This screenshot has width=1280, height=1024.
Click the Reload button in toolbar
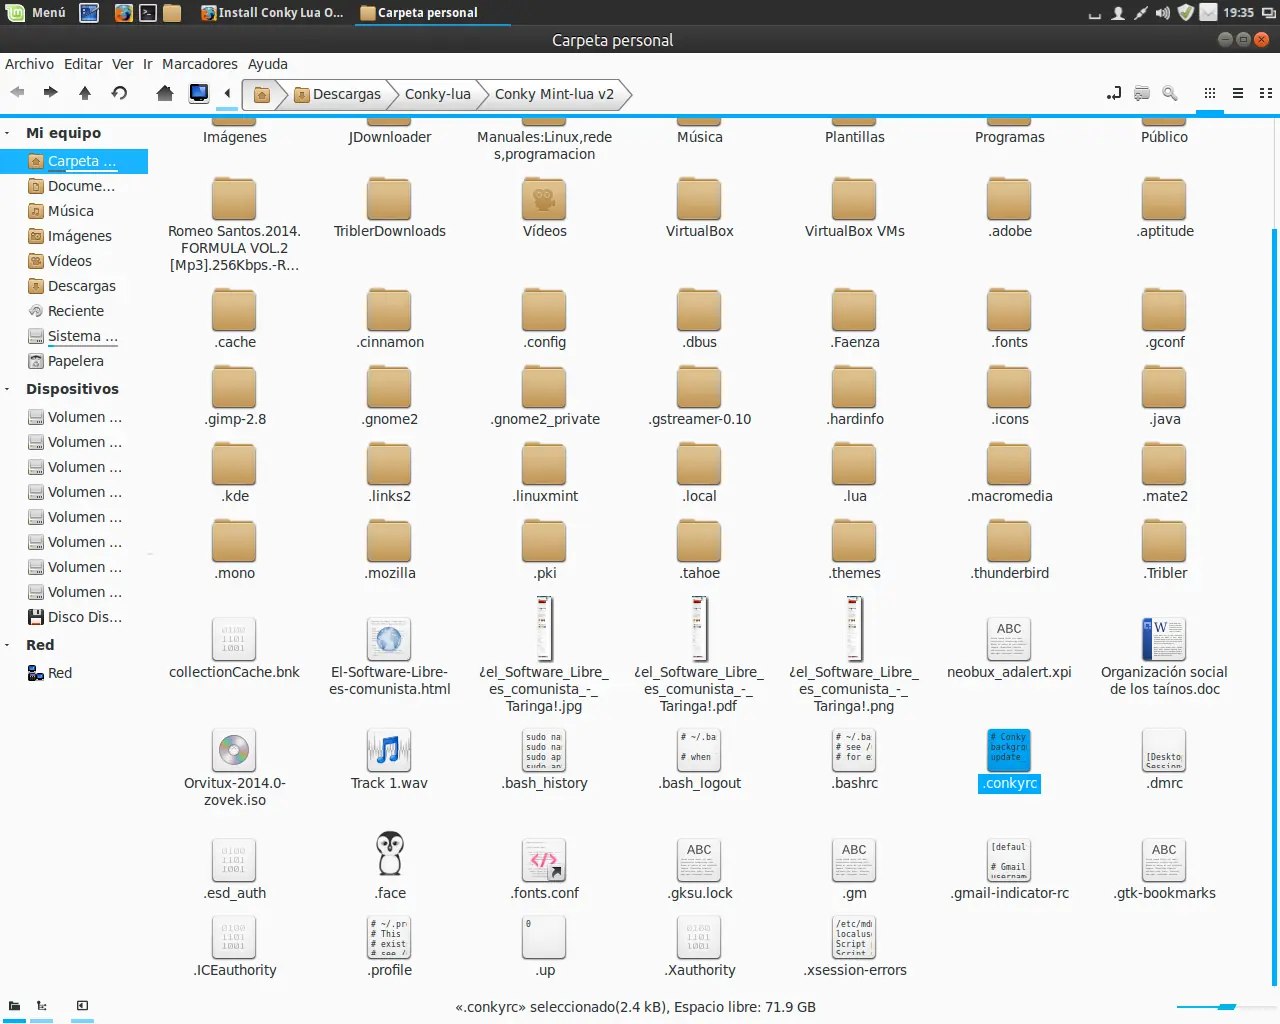pyautogui.click(x=119, y=93)
